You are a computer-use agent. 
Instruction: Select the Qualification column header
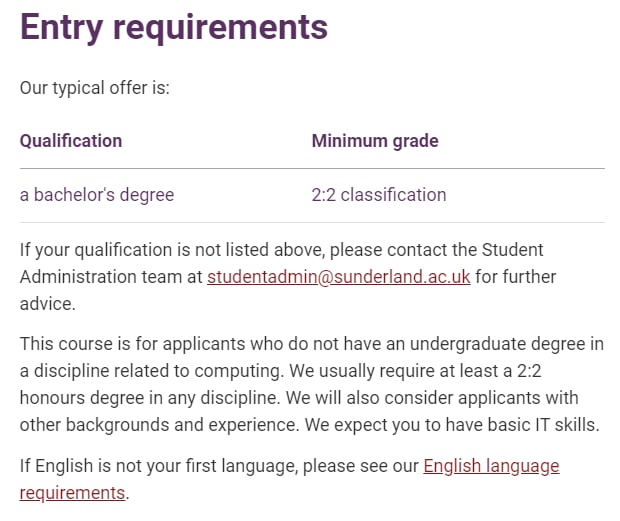[x=71, y=141]
